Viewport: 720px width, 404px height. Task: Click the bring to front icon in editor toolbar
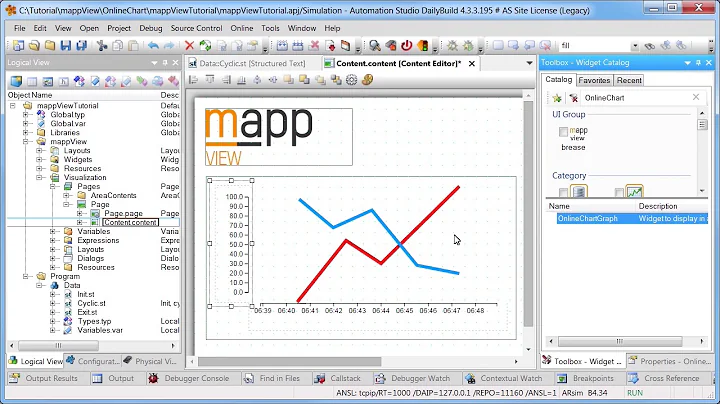pos(288,80)
